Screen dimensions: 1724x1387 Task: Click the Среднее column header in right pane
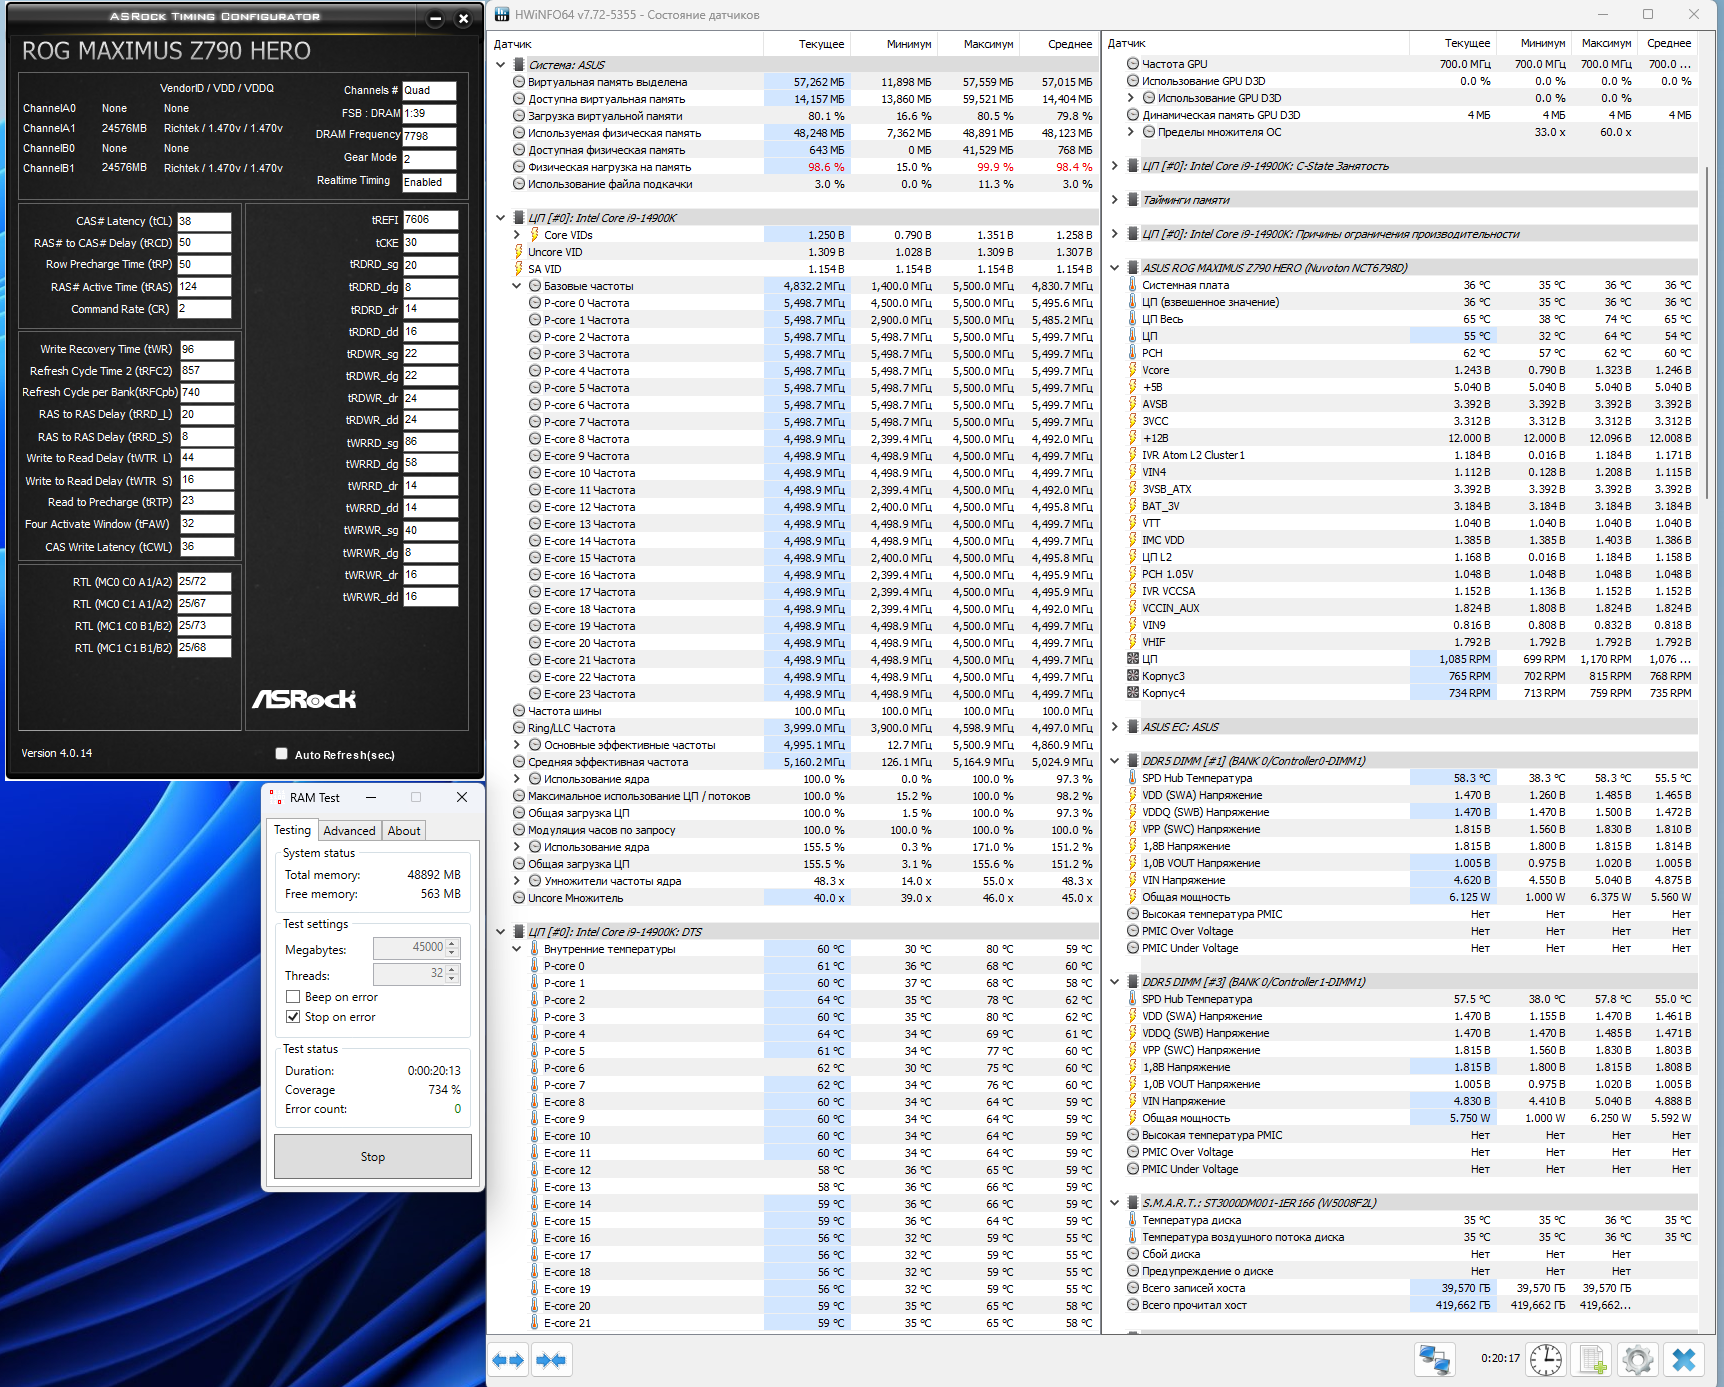click(x=1669, y=43)
